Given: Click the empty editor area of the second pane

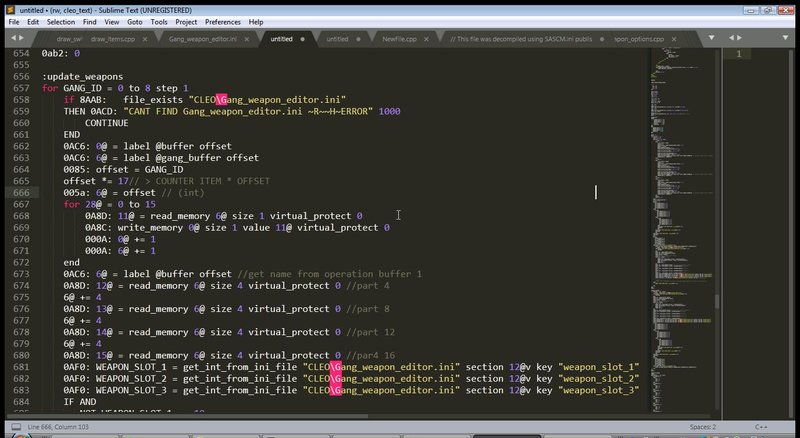Looking at the screenshot, I should [x=758, y=235].
